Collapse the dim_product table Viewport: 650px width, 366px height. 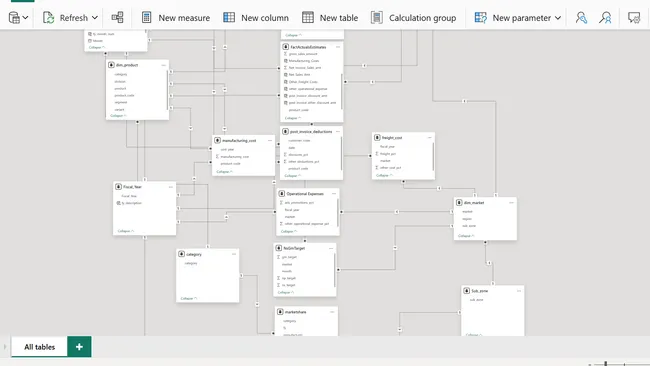[x=118, y=116]
